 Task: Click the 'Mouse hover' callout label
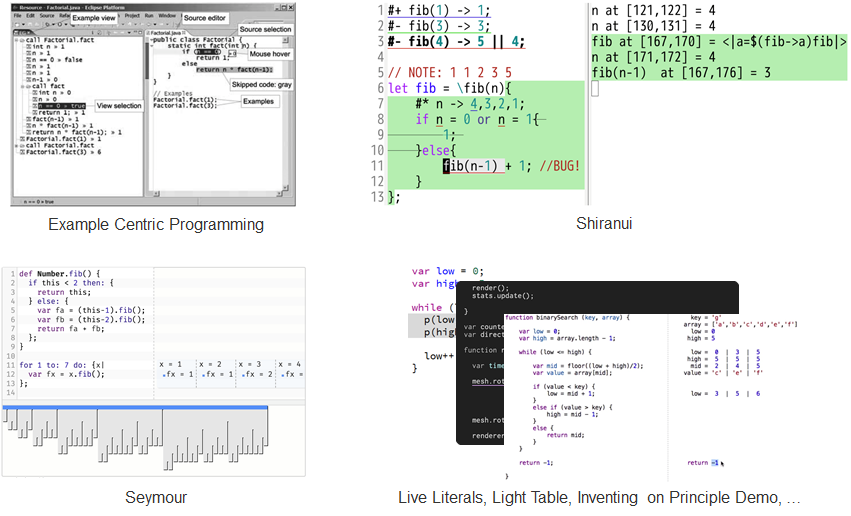click(x=268, y=54)
